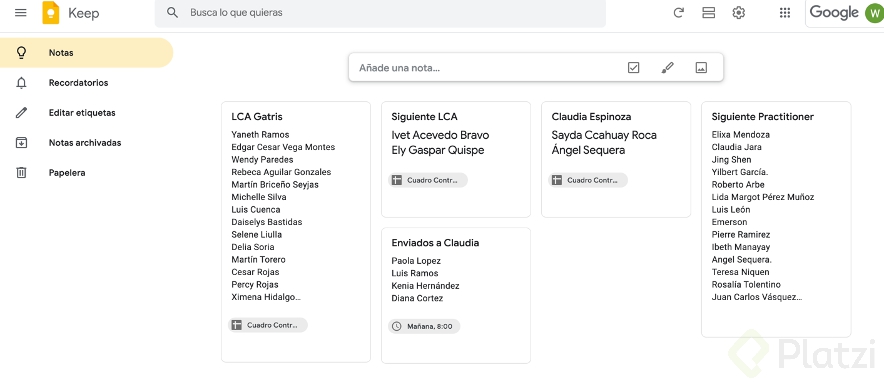Click Daiselys Bastidas line
Image resolution: width=884 pixels, height=382 pixels.
267,222
